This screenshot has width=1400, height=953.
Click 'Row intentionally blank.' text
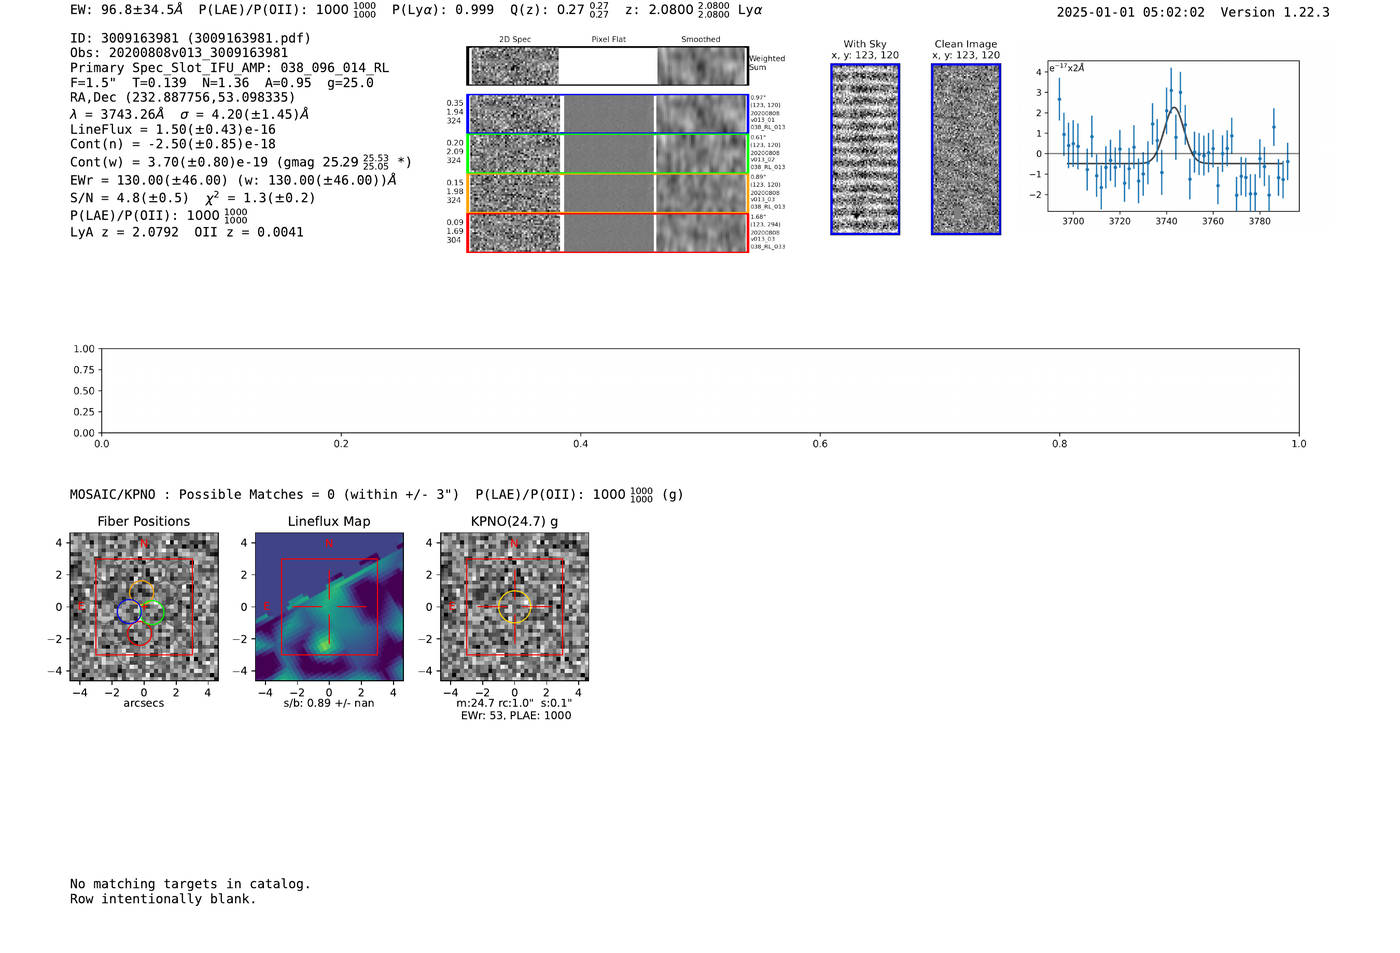[163, 899]
